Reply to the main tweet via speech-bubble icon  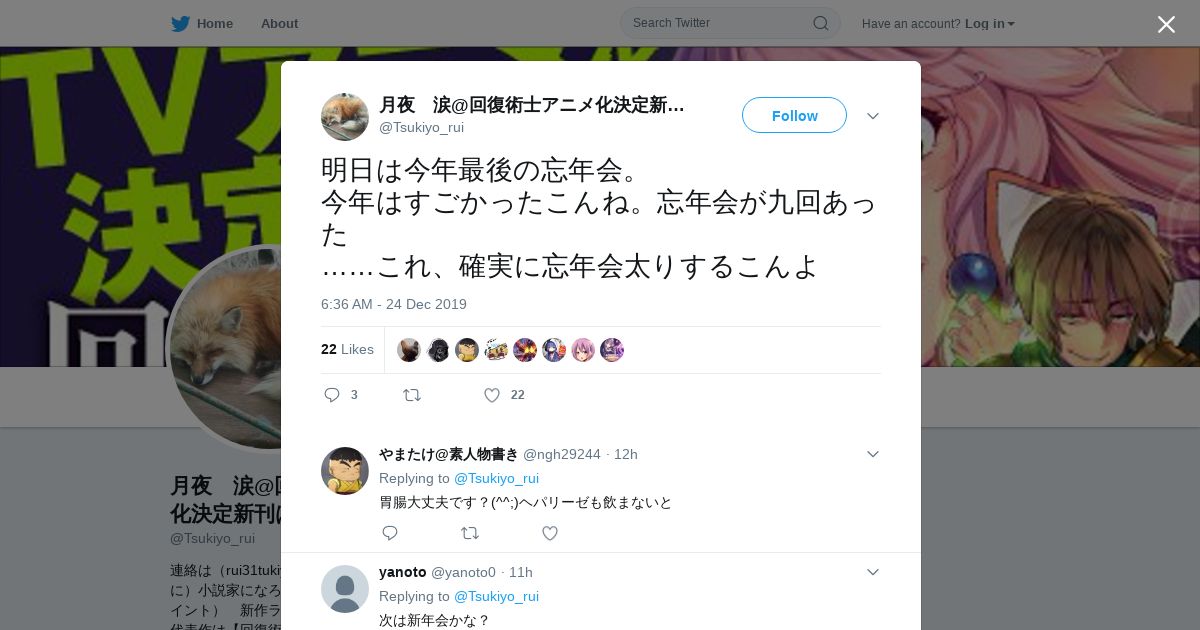click(x=332, y=395)
